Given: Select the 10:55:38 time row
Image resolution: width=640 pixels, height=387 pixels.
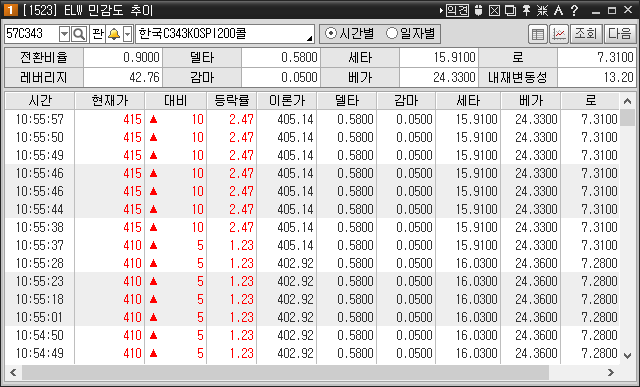Looking at the screenshot, I should 312,227.
